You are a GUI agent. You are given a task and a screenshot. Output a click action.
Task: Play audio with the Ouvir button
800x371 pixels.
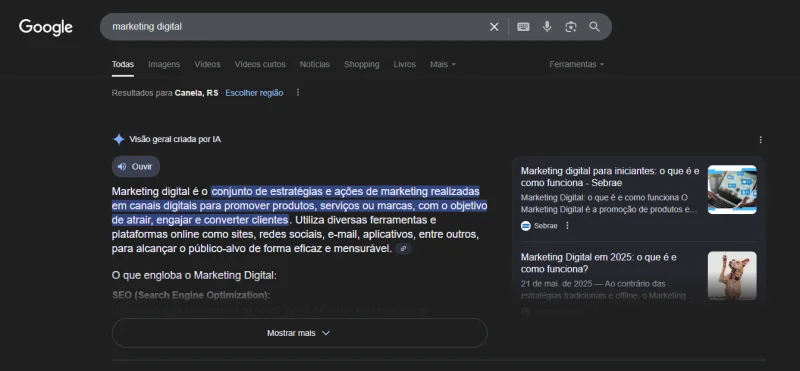(136, 166)
